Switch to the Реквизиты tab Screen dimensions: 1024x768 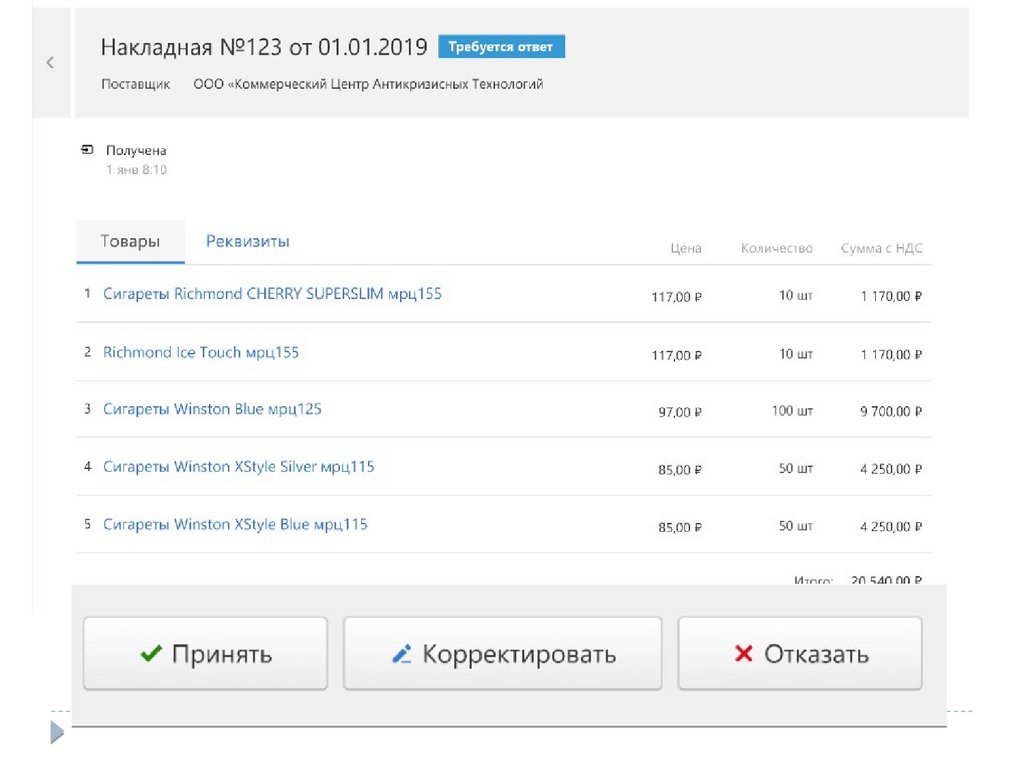coord(247,242)
